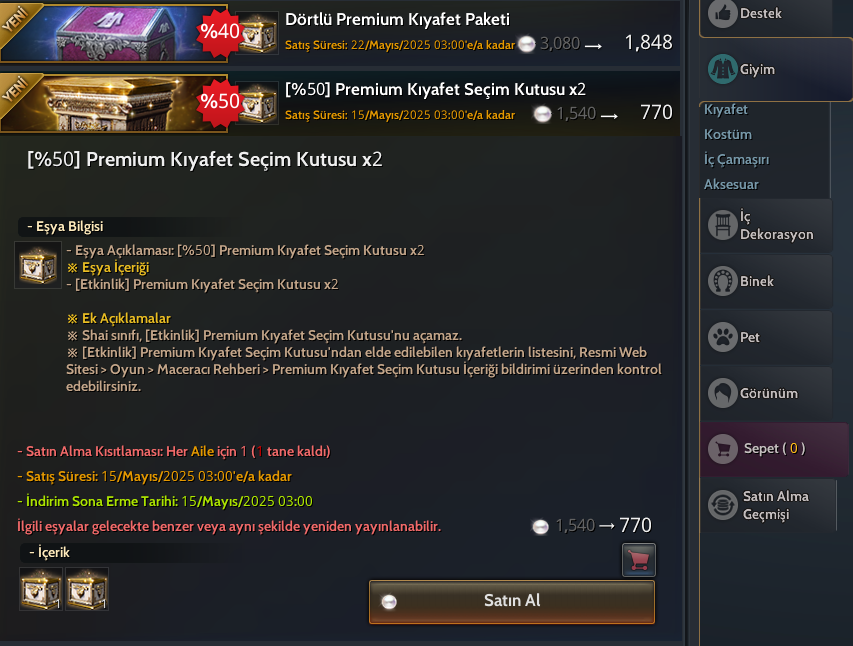The width and height of the screenshot is (853, 646).
Task: Open the Pet paw category
Action: tap(766, 337)
